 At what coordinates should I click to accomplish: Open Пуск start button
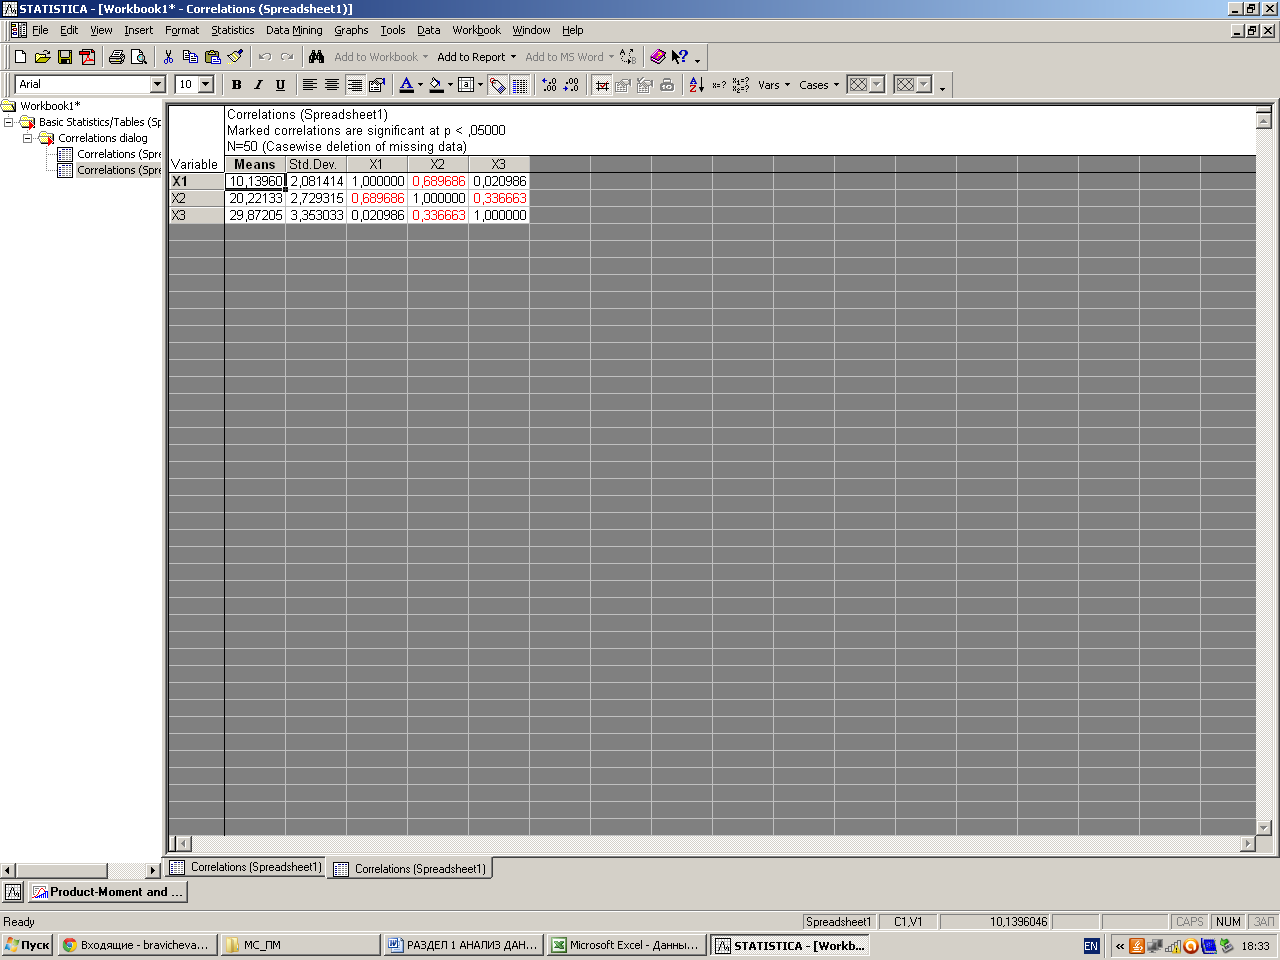coord(27,945)
